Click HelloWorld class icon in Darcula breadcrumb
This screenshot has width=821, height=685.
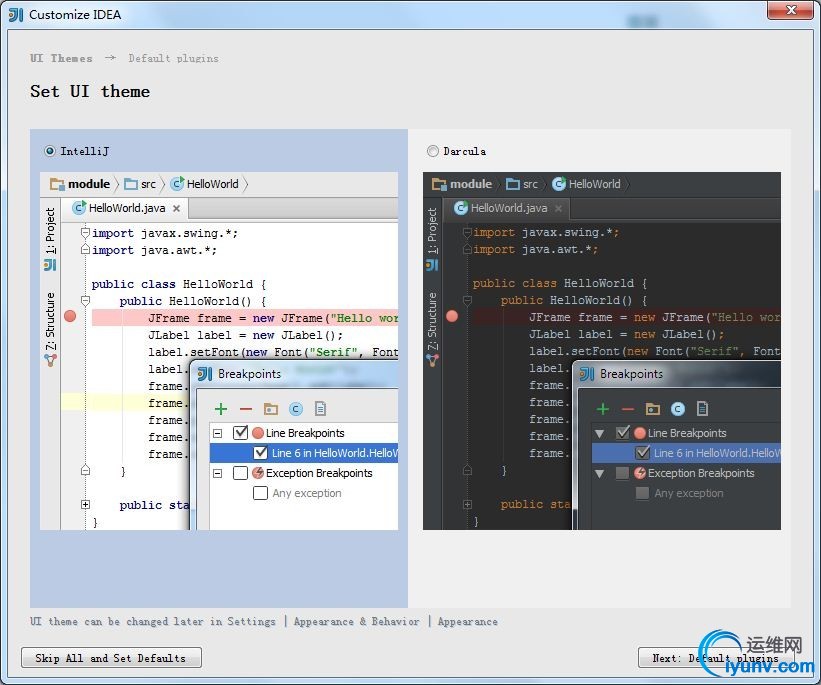point(559,183)
